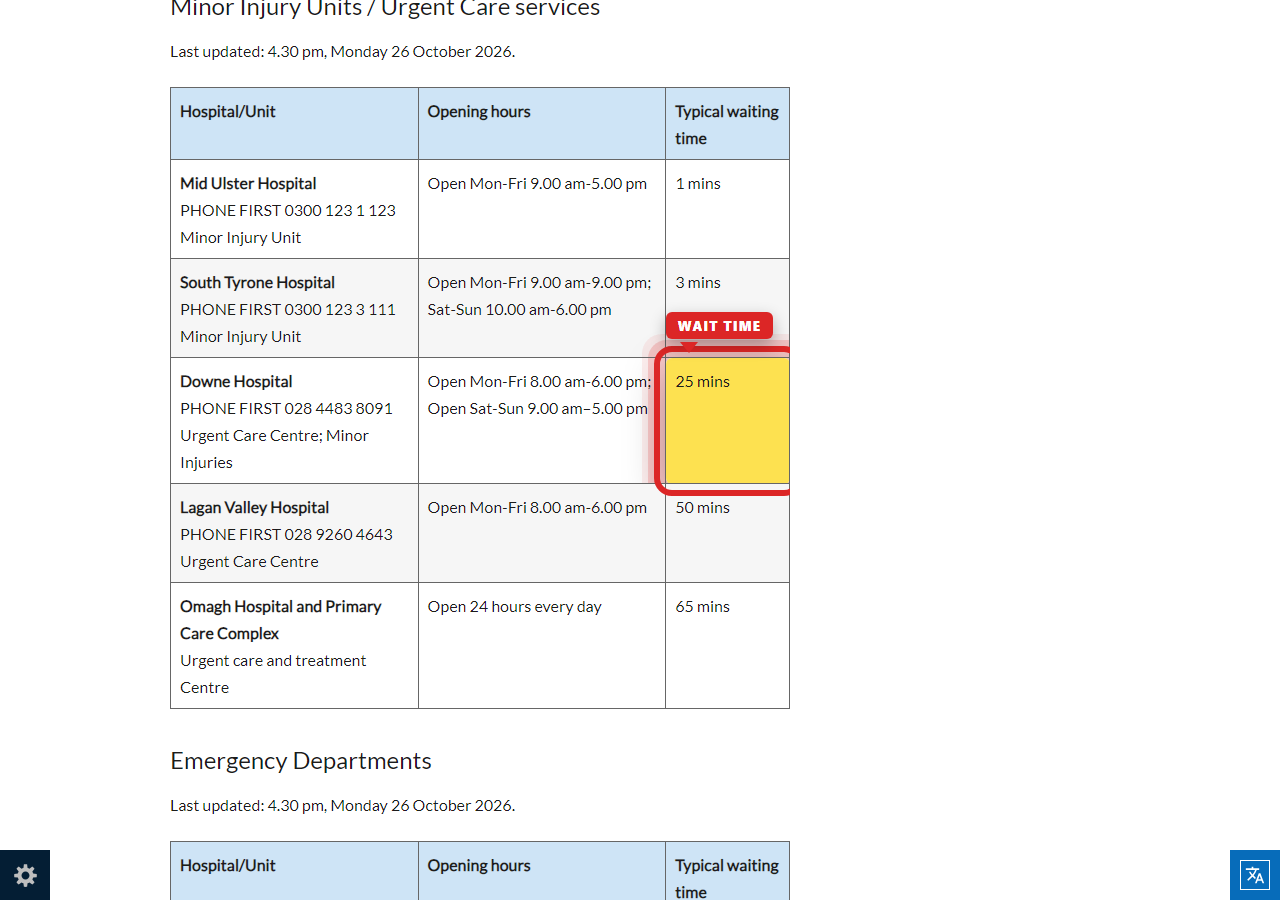1280x900 pixels.
Task: Click the 3 mins waiting time cell
Action: point(727,308)
